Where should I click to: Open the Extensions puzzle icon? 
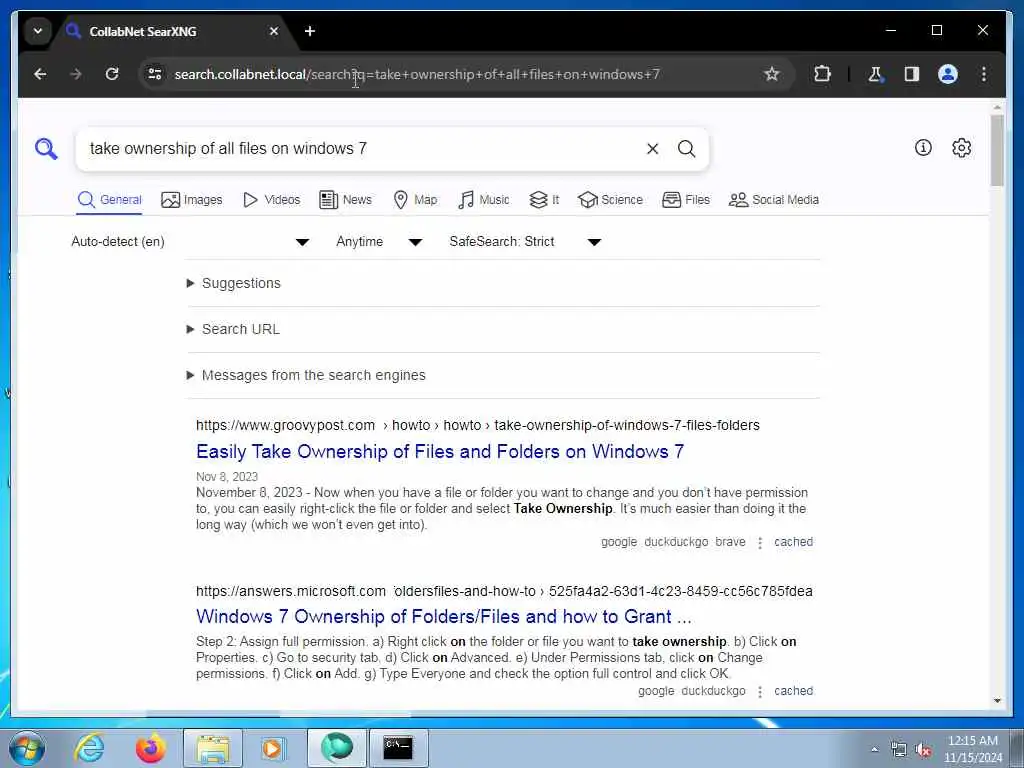pos(822,74)
